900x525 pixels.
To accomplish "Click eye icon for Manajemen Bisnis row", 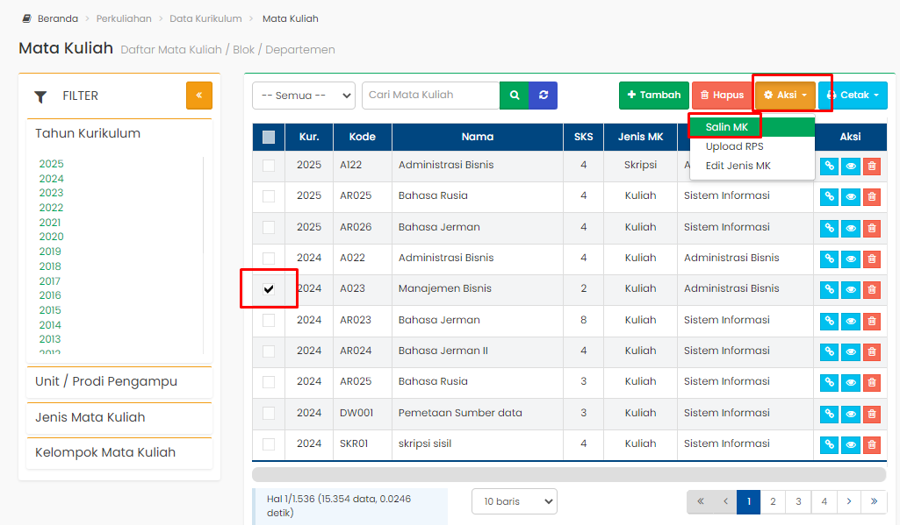I will click(x=850, y=290).
